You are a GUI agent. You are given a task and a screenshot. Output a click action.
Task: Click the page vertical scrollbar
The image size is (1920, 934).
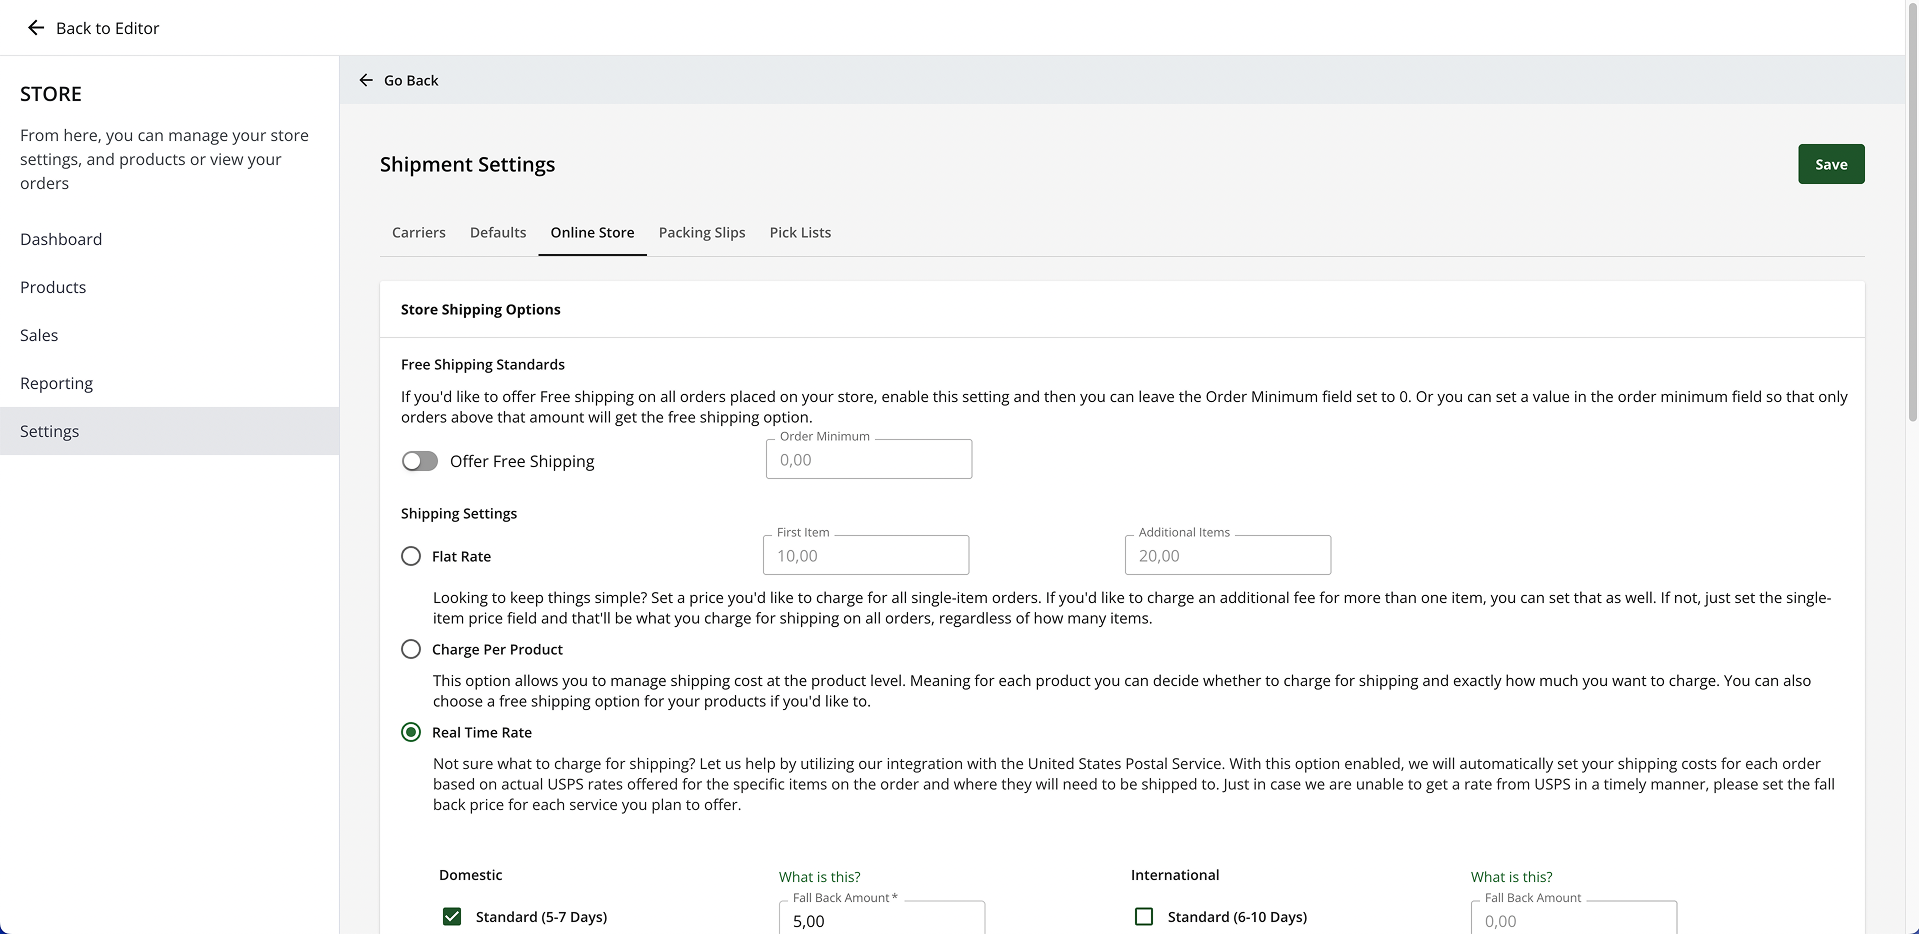[x=1913, y=210]
